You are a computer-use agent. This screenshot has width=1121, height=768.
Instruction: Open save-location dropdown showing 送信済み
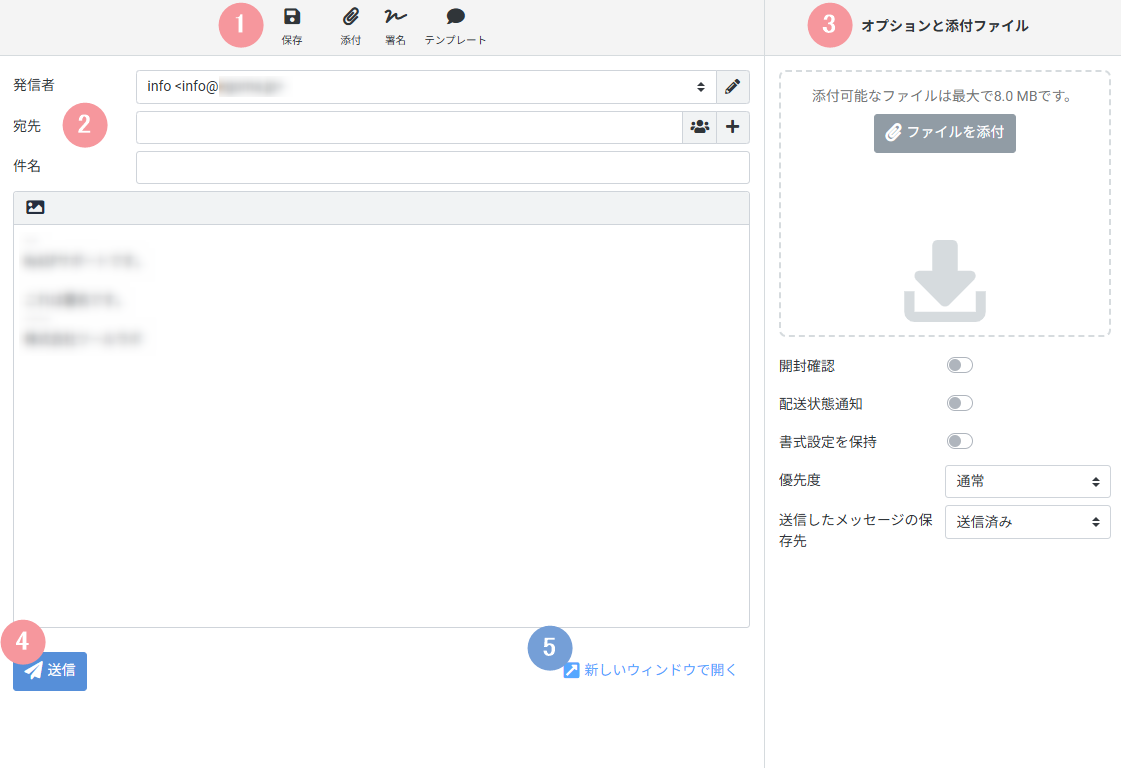[1027, 522]
